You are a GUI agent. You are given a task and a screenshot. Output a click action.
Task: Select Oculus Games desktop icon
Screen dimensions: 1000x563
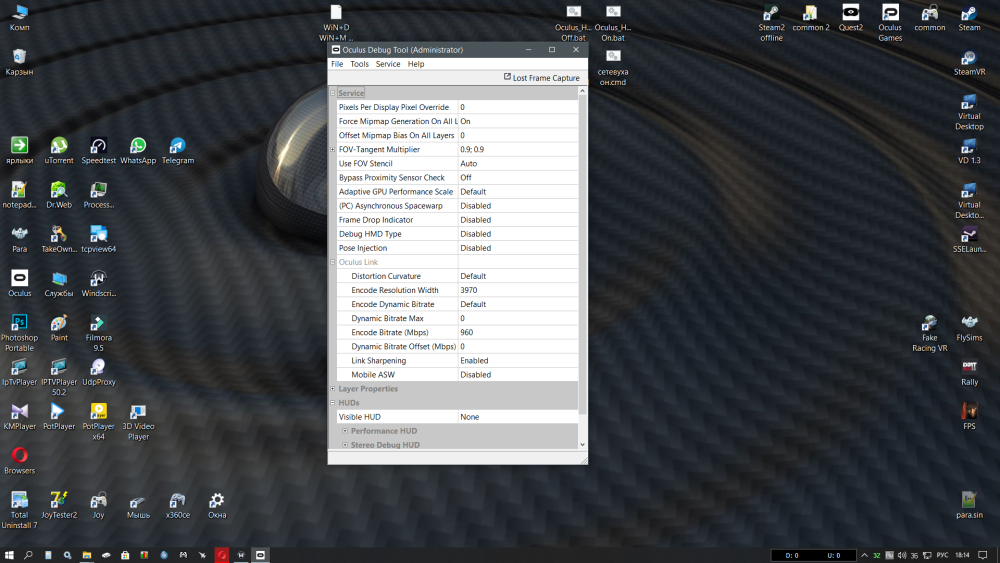[x=890, y=23]
